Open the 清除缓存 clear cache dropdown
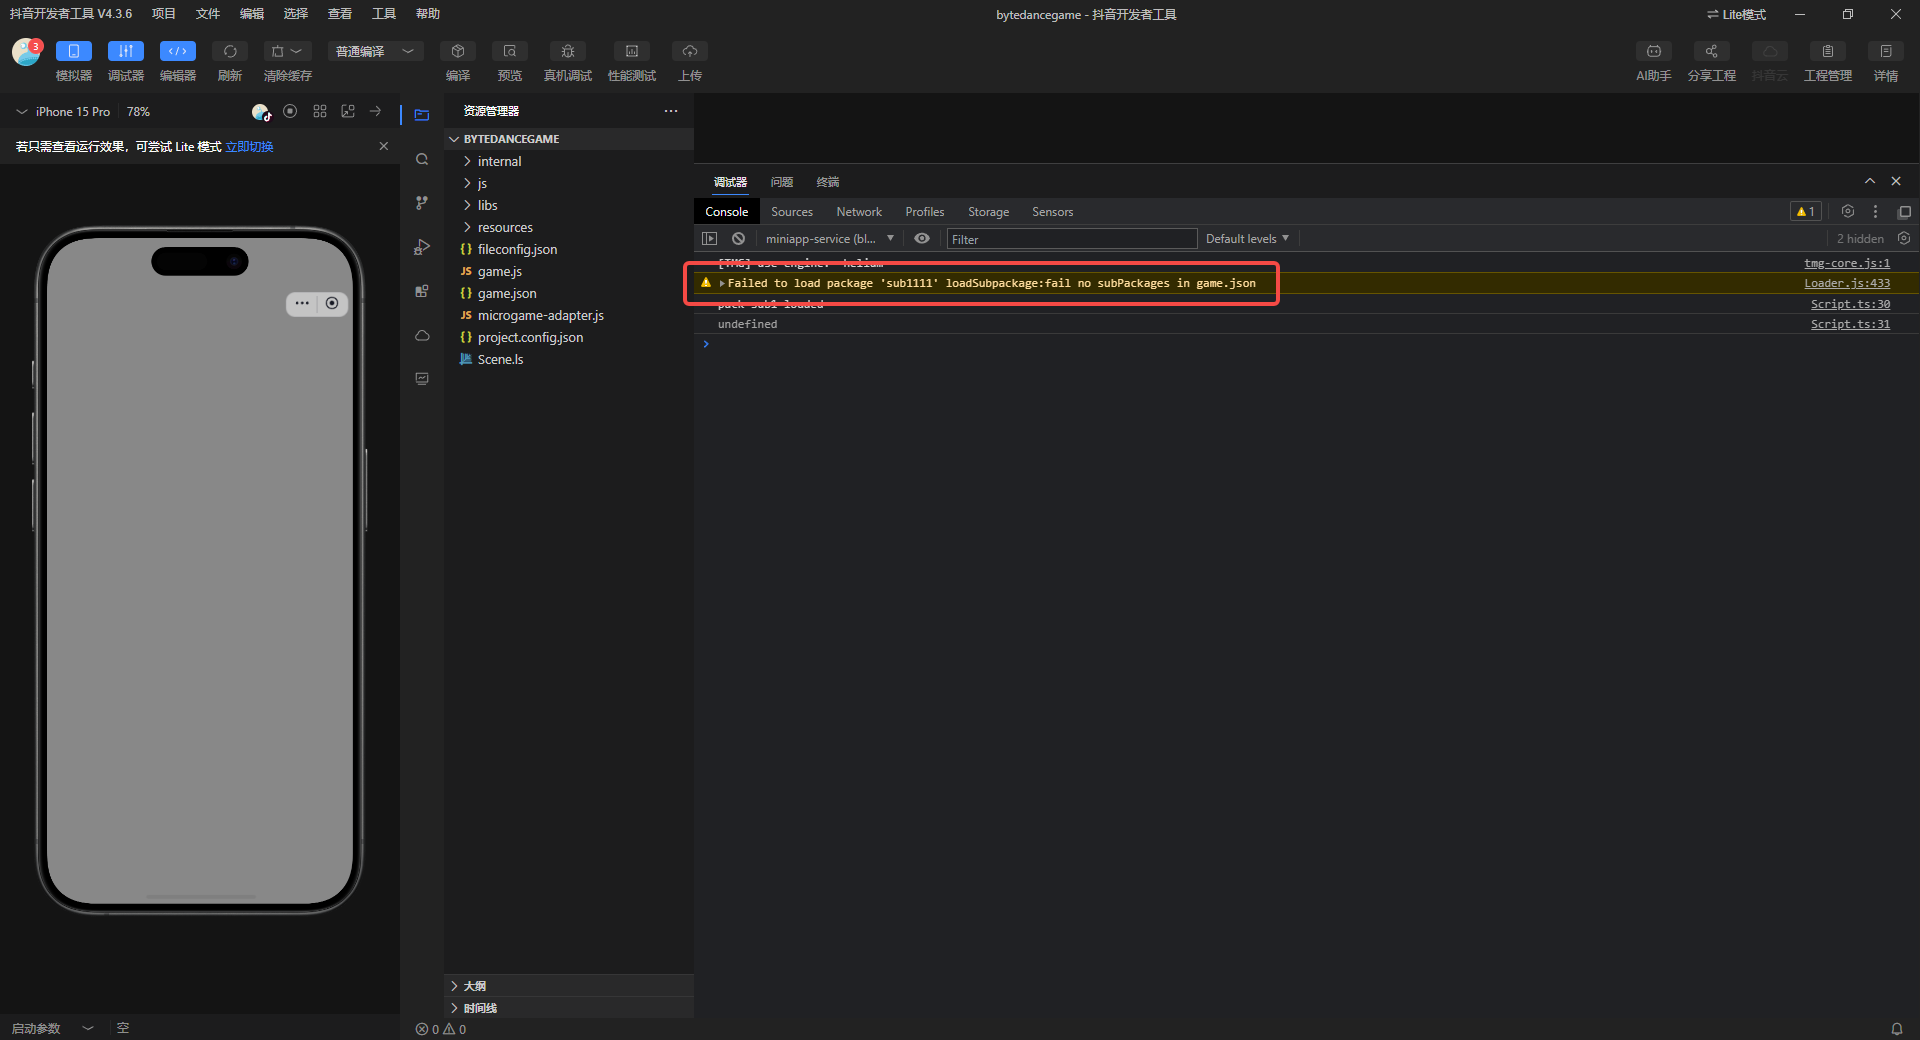The image size is (1920, 1040). [x=288, y=51]
